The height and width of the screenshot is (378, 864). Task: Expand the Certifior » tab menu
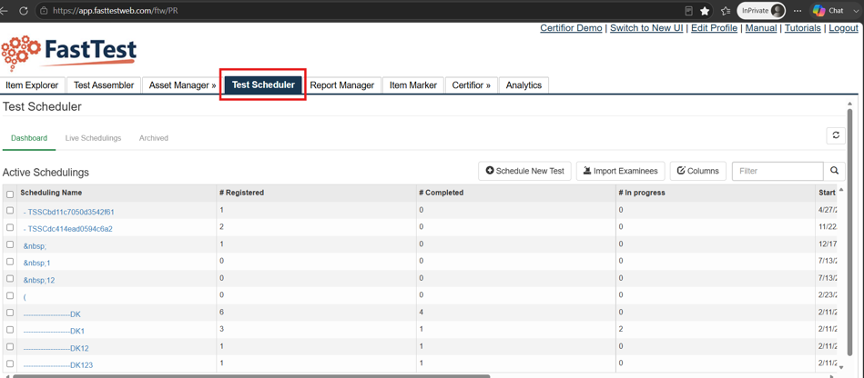click(471, 85)
